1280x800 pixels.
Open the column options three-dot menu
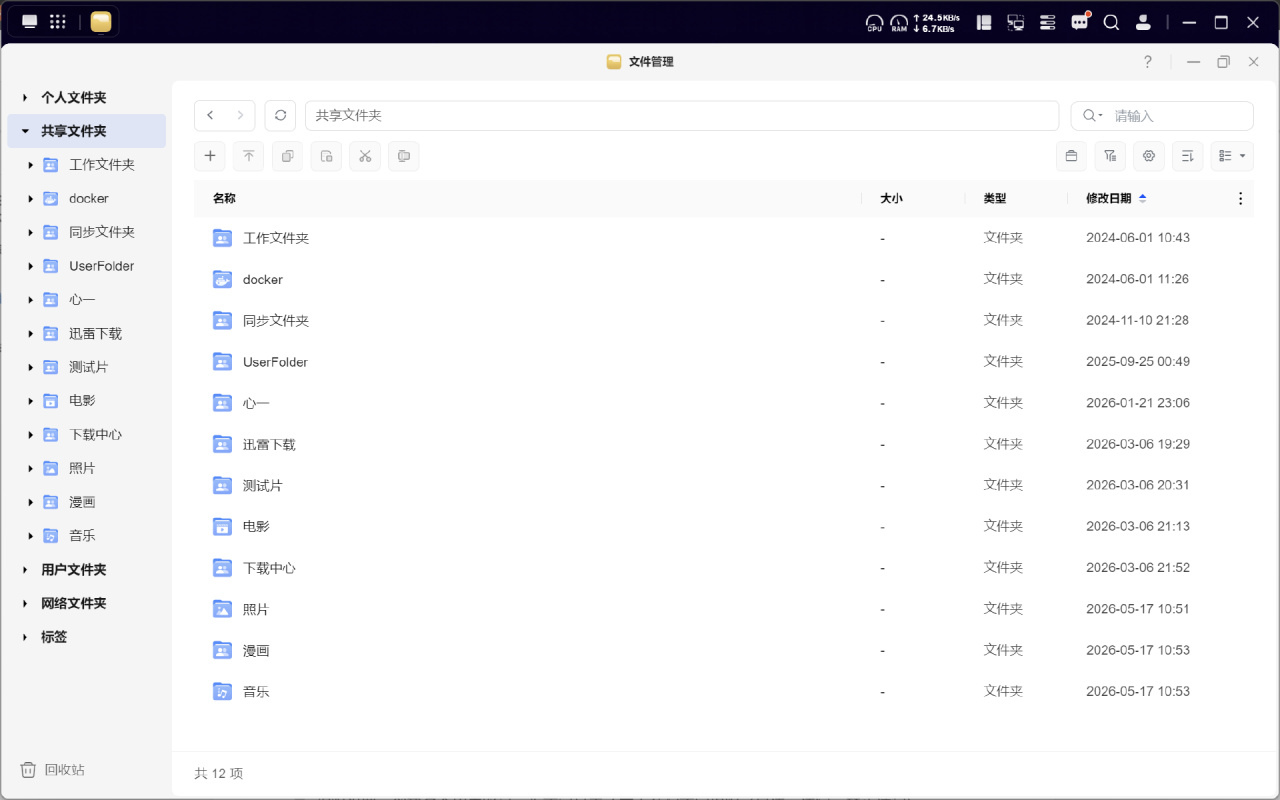pos(1241,198)
